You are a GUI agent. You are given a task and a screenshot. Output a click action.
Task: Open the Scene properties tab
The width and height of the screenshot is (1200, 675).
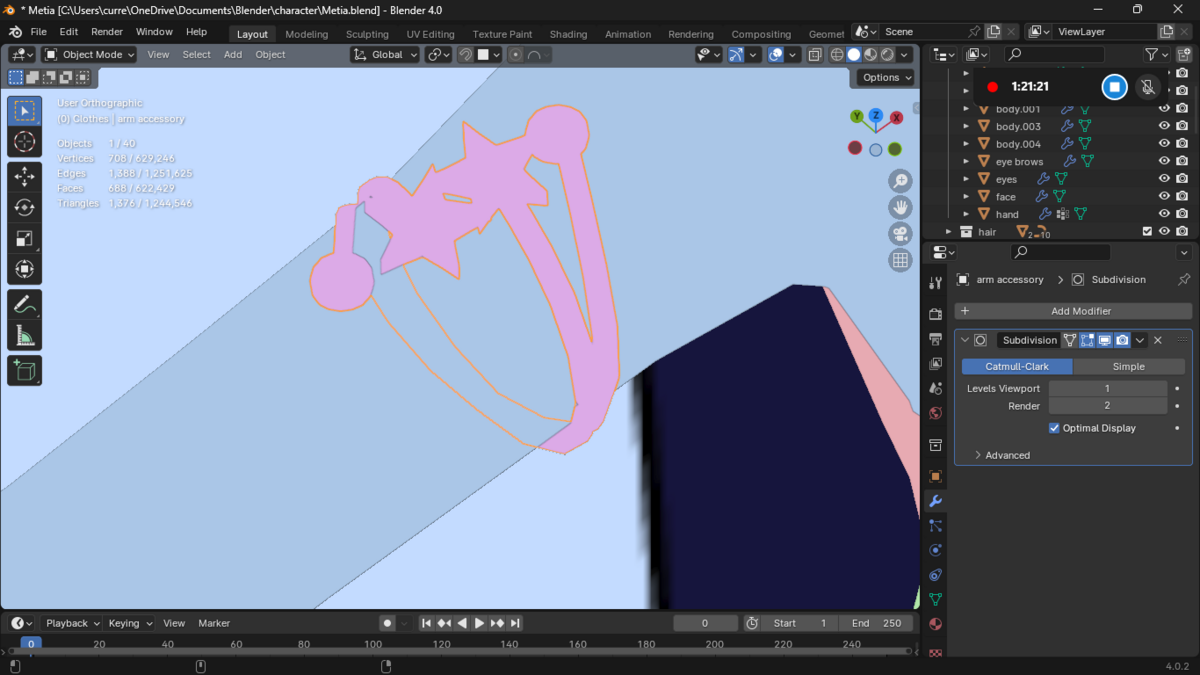[x=935, y=388]
